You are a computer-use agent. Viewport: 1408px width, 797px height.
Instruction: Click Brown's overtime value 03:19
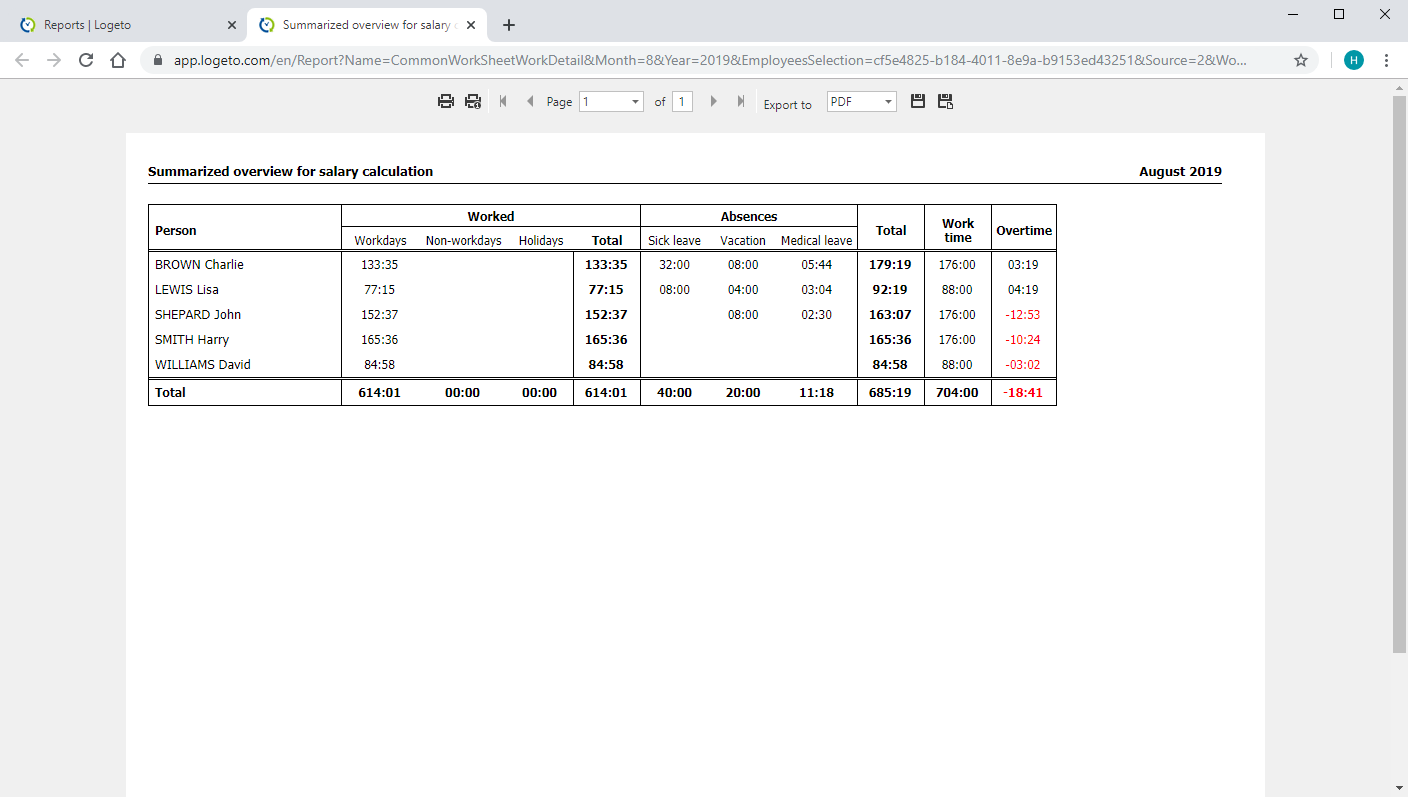(1024, 265)
